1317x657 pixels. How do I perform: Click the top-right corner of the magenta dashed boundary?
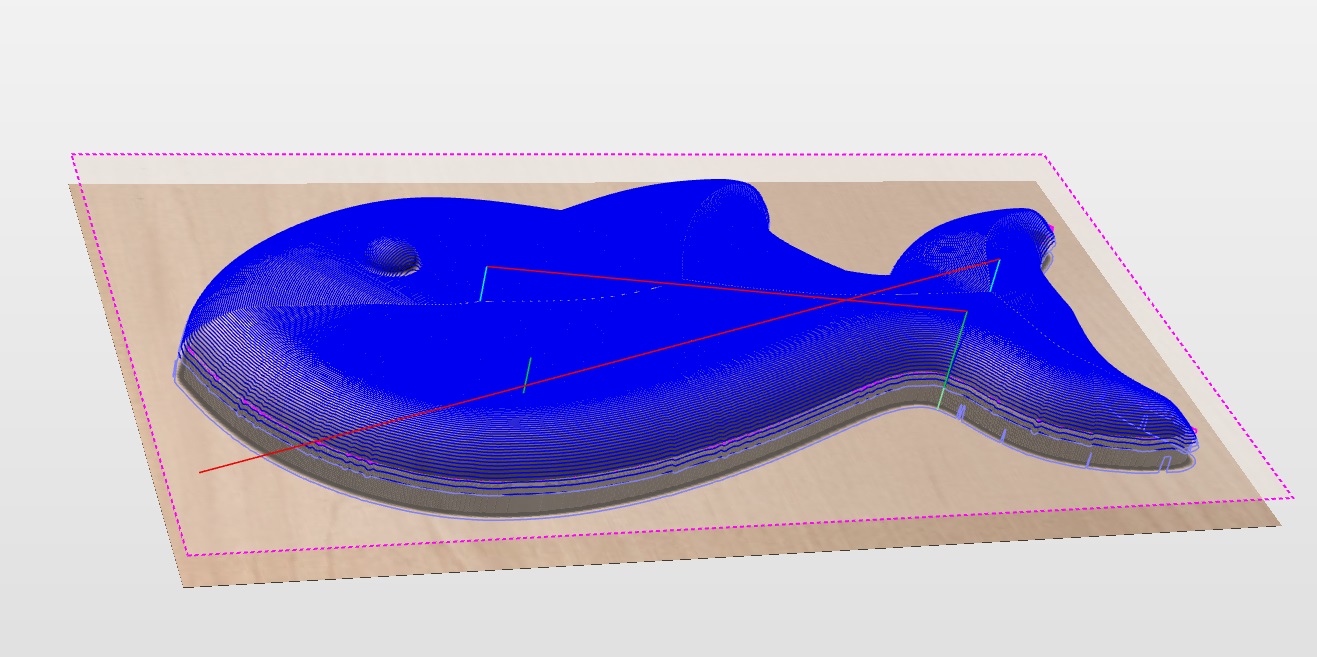(1043, 155)
